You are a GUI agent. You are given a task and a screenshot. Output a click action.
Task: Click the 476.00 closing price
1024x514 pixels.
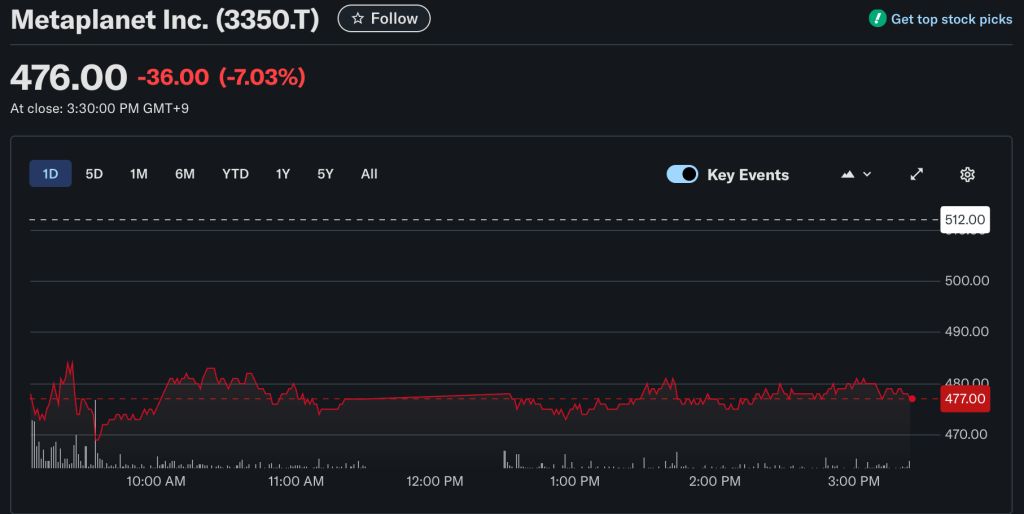click(x=69, y=78)
